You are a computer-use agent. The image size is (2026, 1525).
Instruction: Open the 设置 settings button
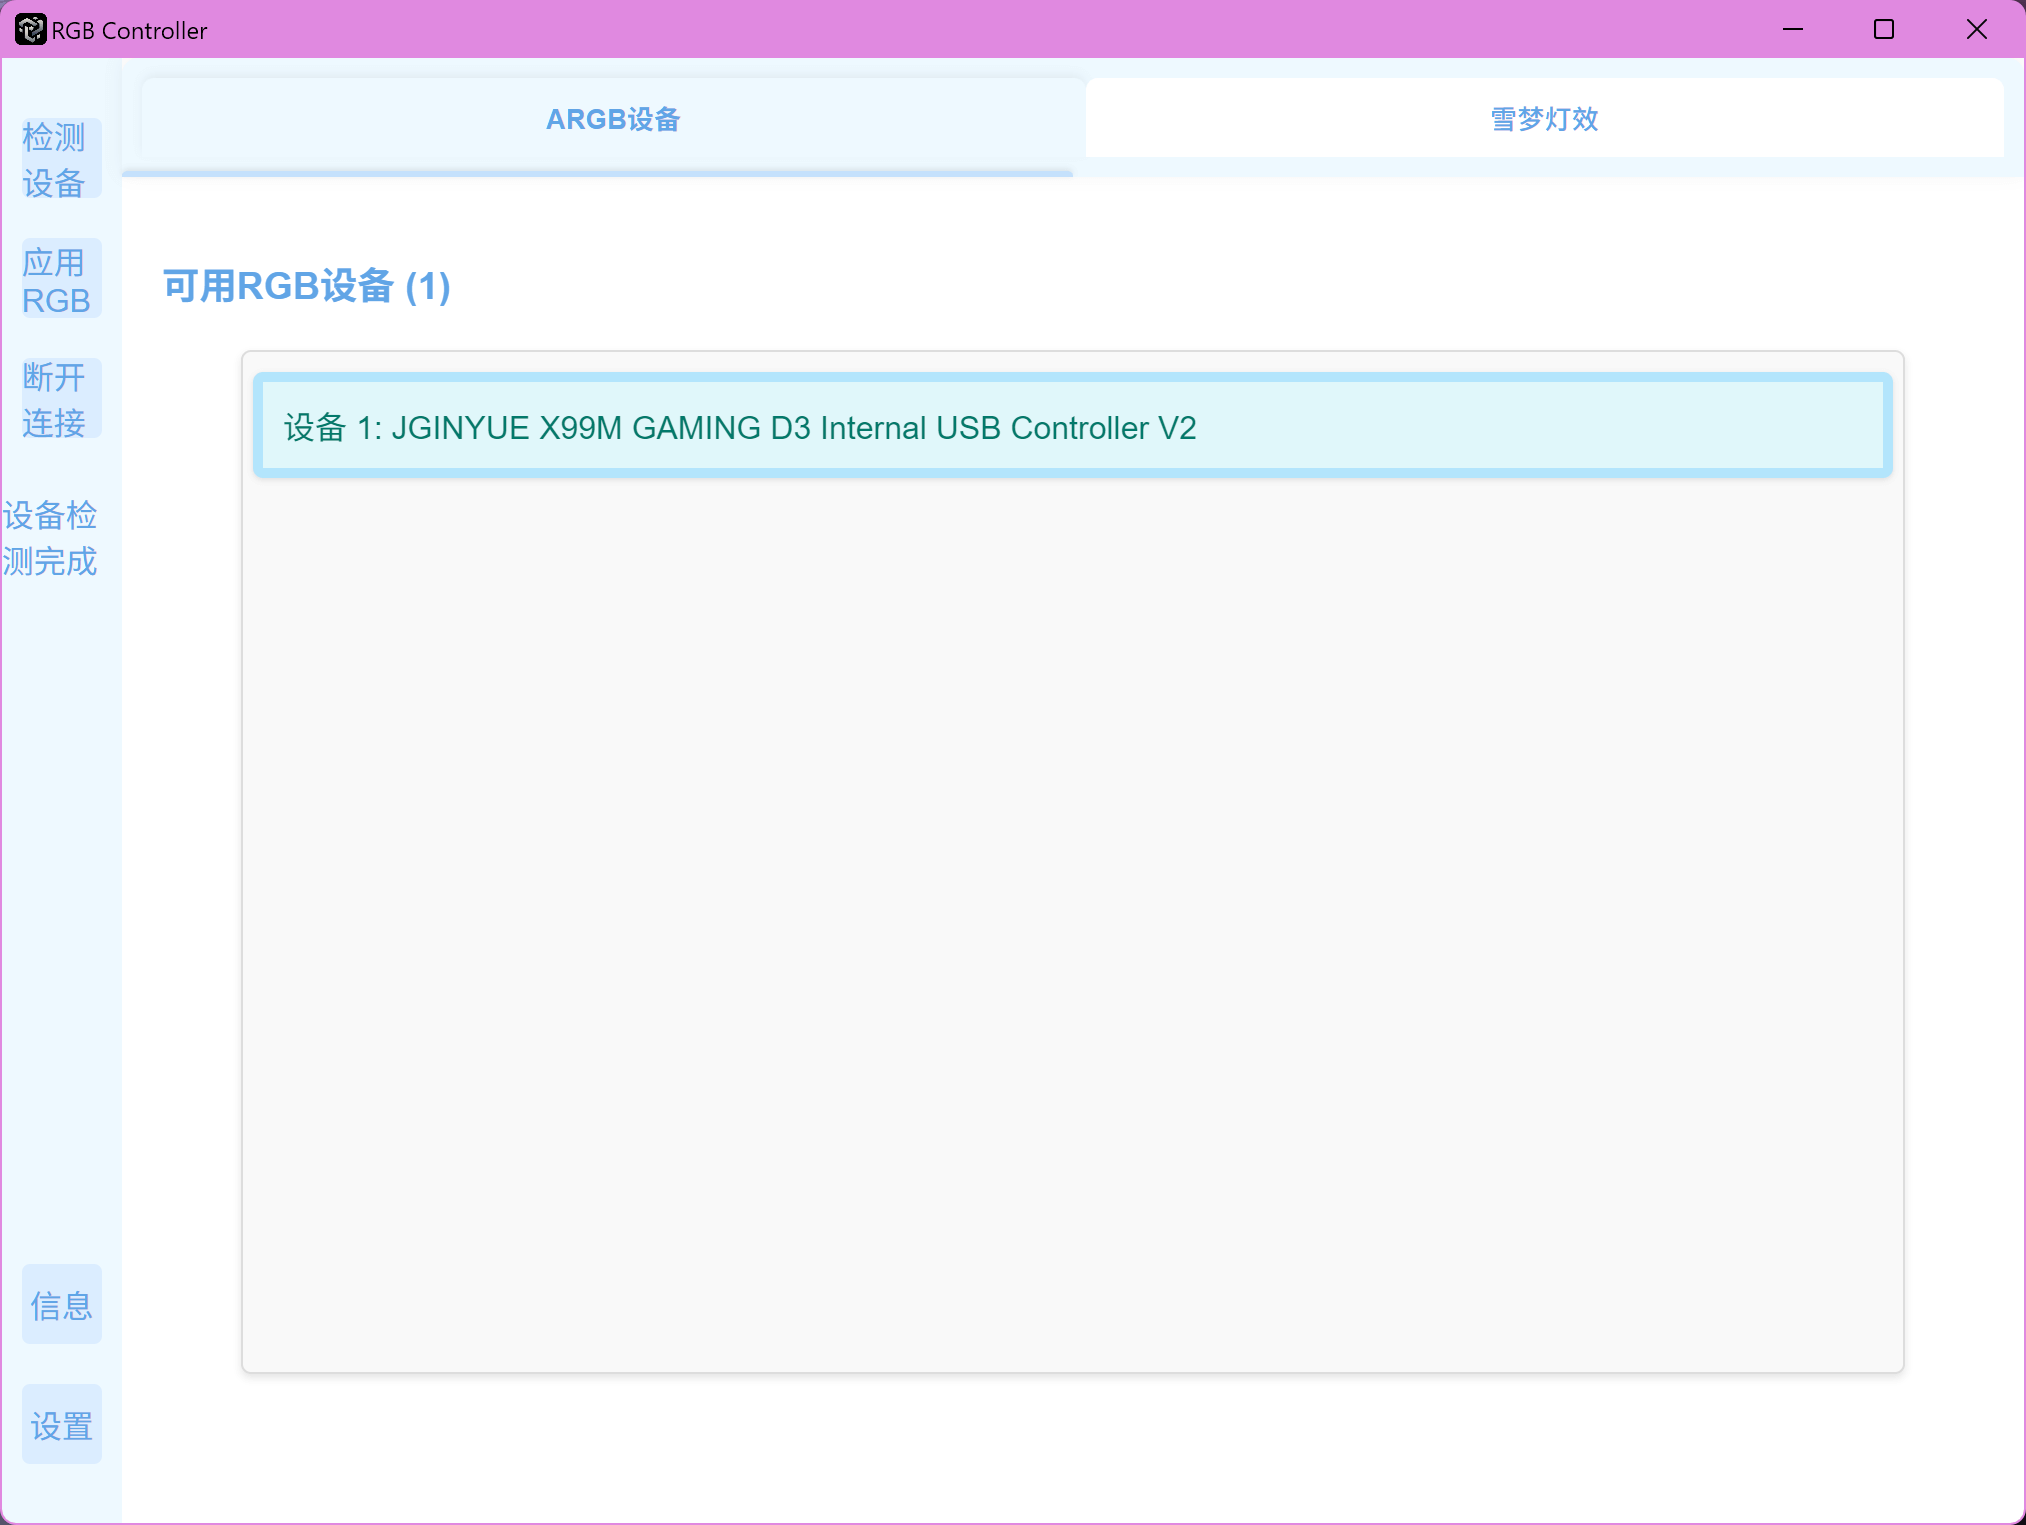click(61, 1424)
